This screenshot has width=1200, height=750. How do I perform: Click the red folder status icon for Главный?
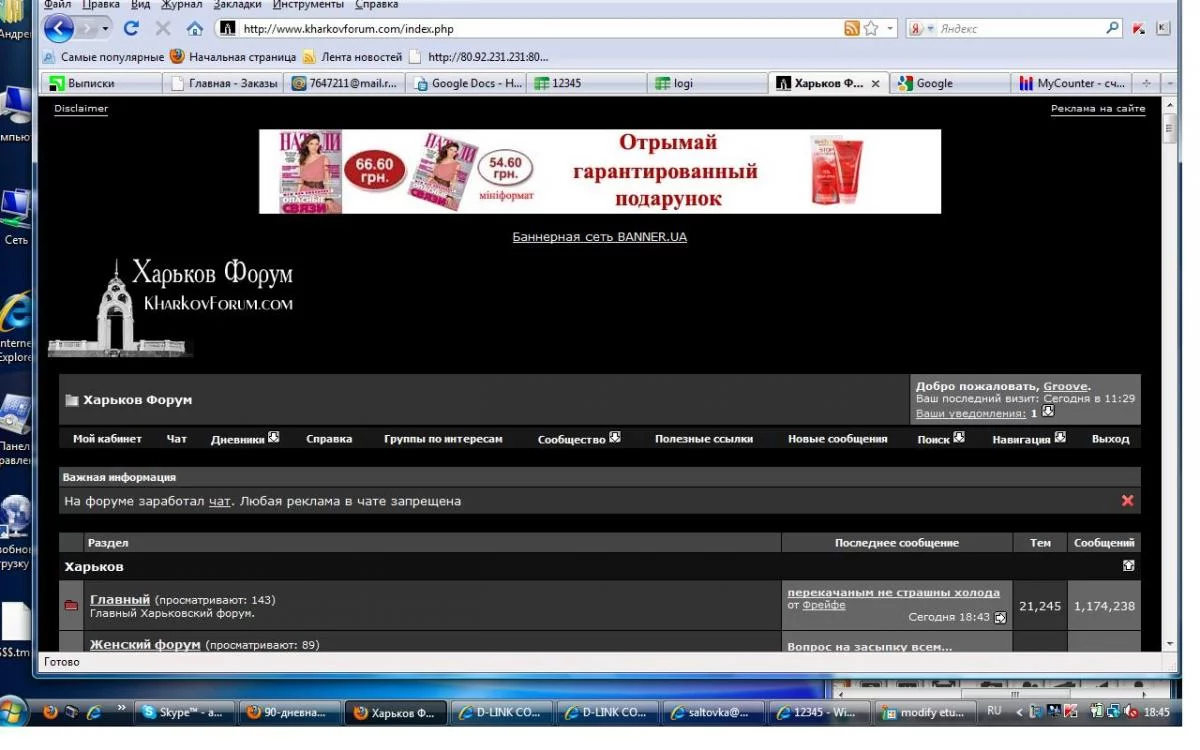tap(71, 605)
